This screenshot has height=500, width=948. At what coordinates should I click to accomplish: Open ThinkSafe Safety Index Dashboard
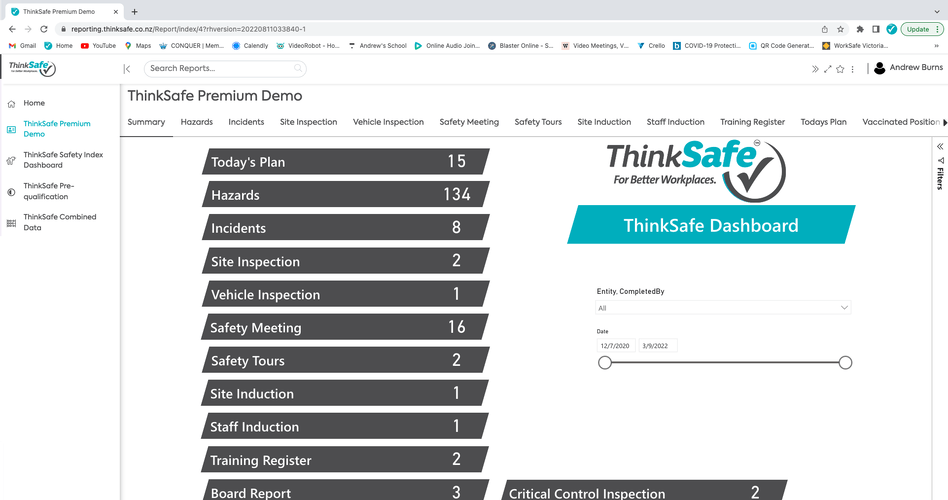(x=63, y=160)
